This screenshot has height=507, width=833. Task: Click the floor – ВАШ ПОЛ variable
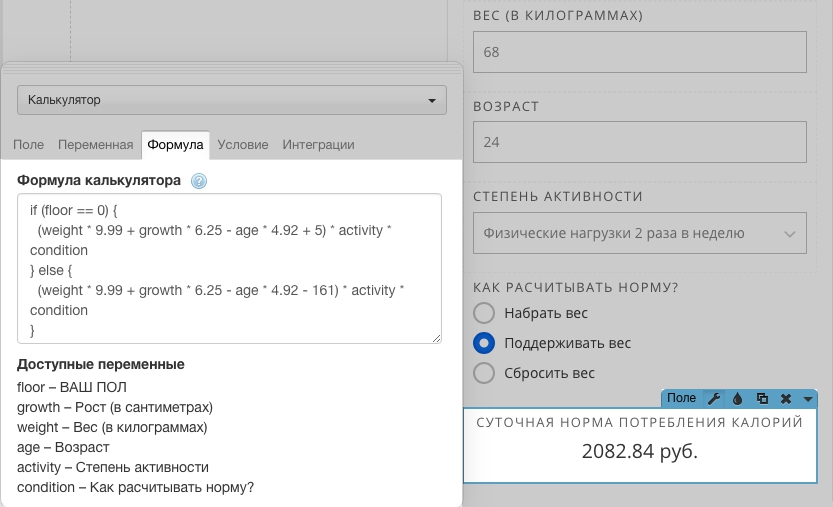click(72, 387)
